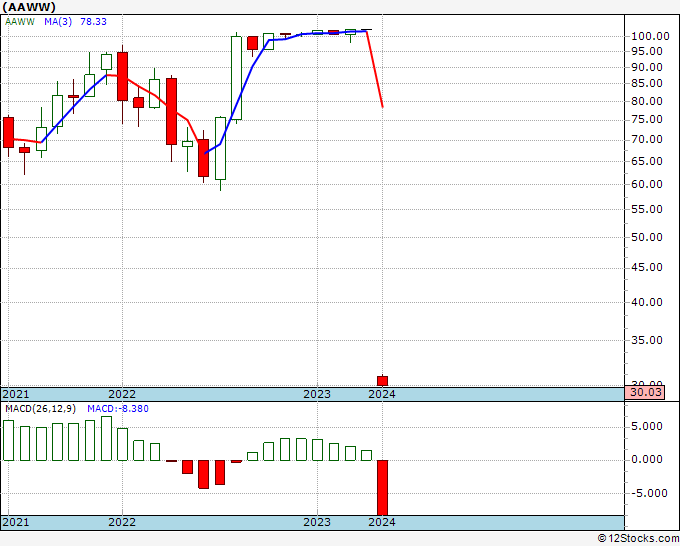Click the 55.00 price axis label
This screenshot has width=680, height=546.
coord(647,209)
